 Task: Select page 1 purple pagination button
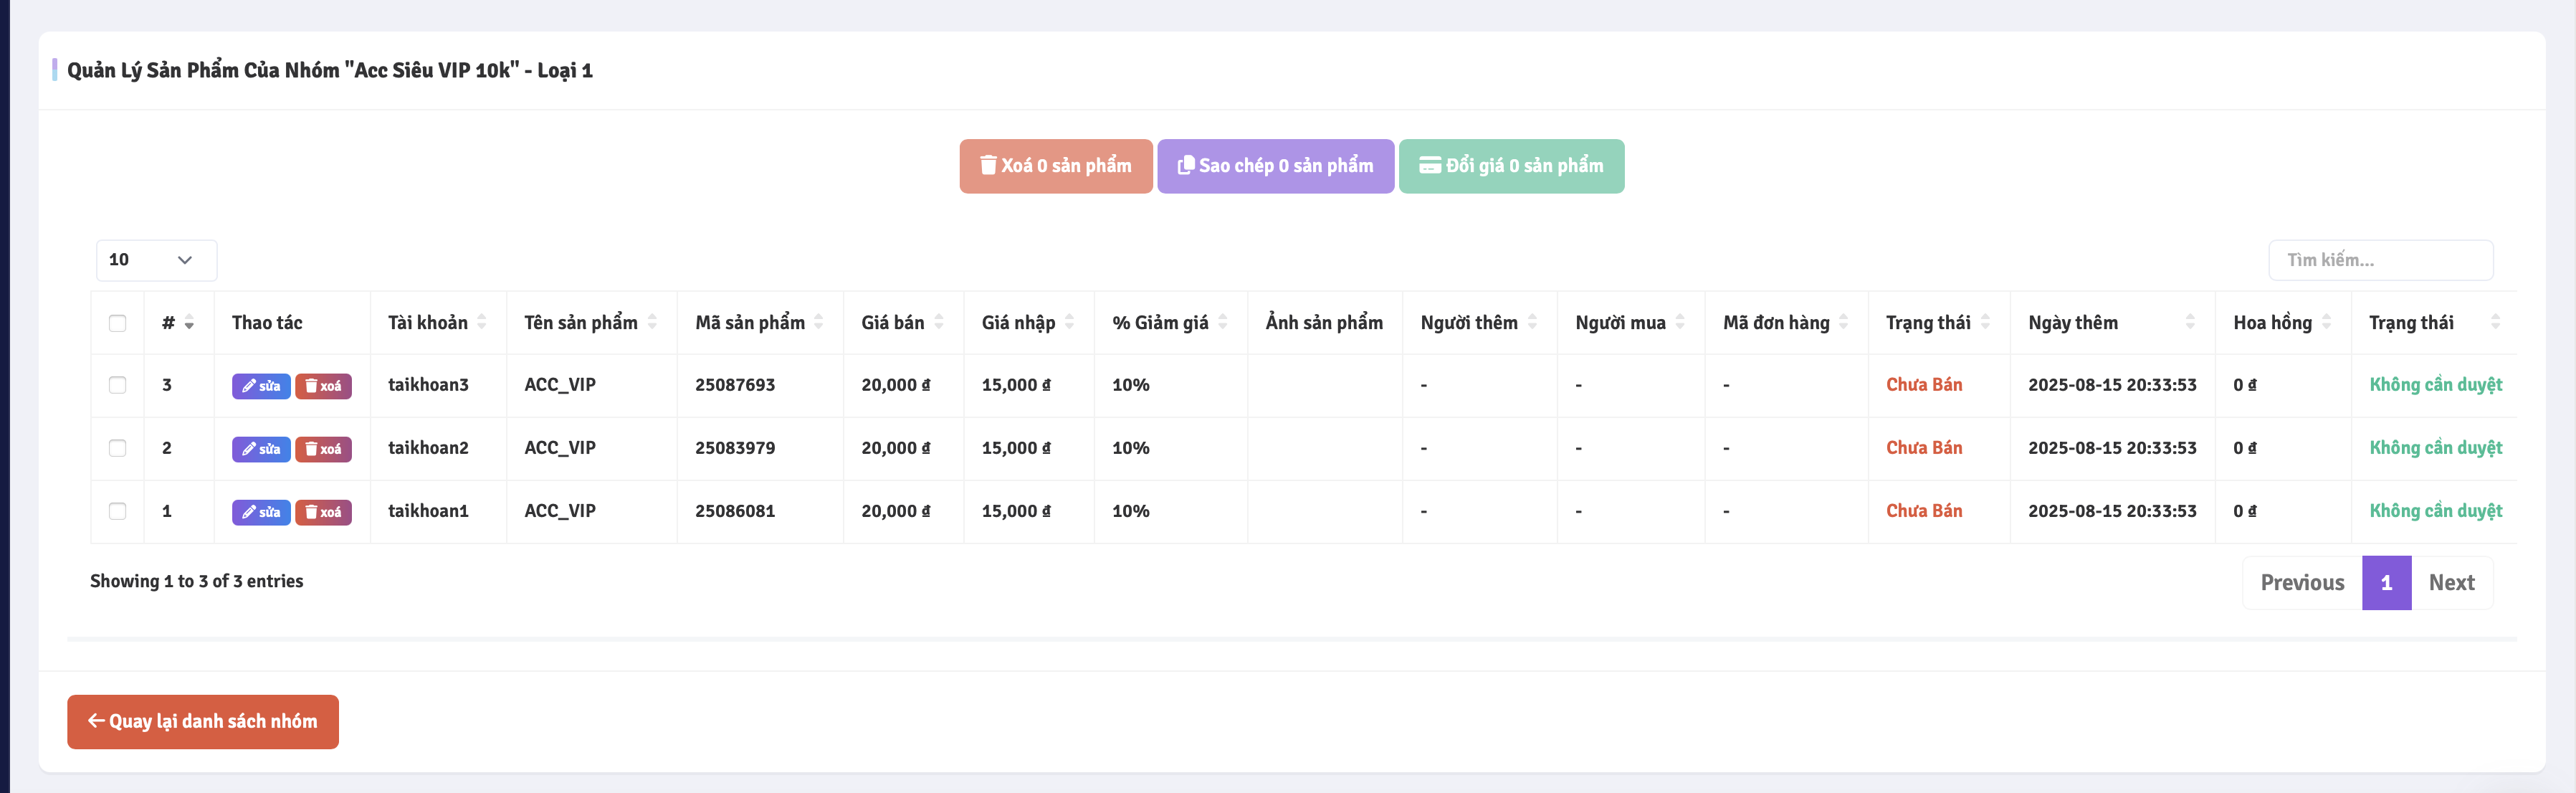pyautogui.click(x=2386, y=583)
